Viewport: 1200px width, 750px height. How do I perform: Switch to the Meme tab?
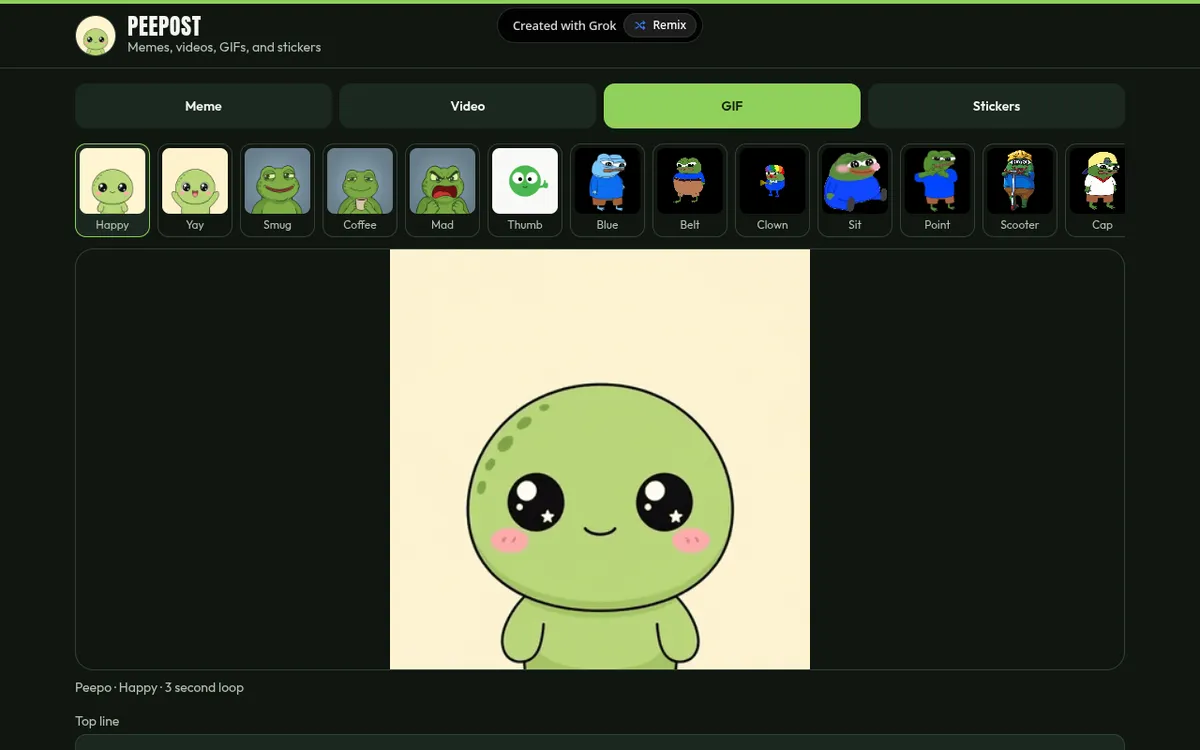[x=203, y=106]
